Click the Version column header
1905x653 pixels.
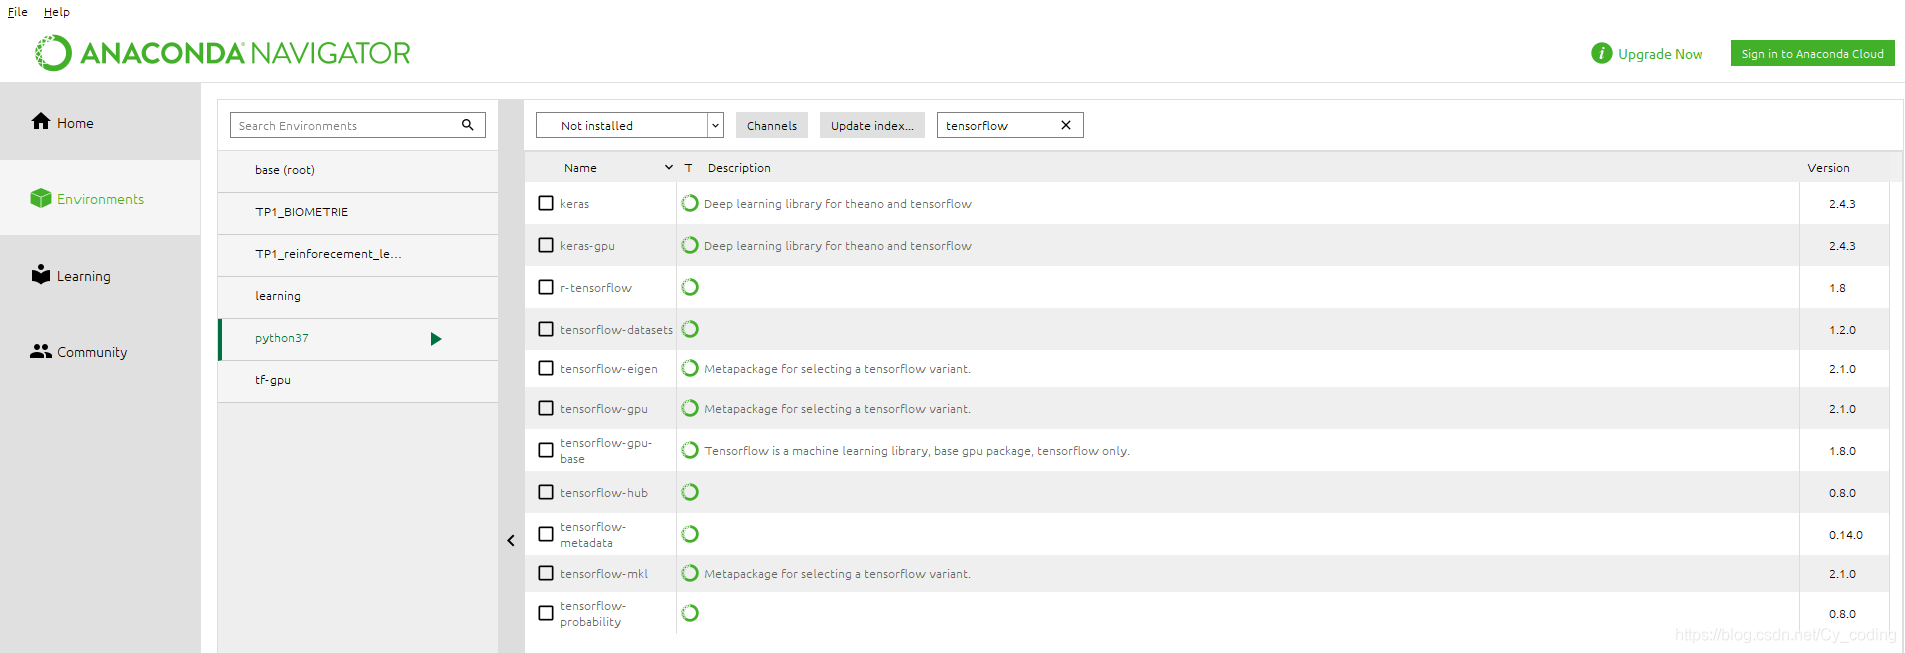click(1828, 168)
